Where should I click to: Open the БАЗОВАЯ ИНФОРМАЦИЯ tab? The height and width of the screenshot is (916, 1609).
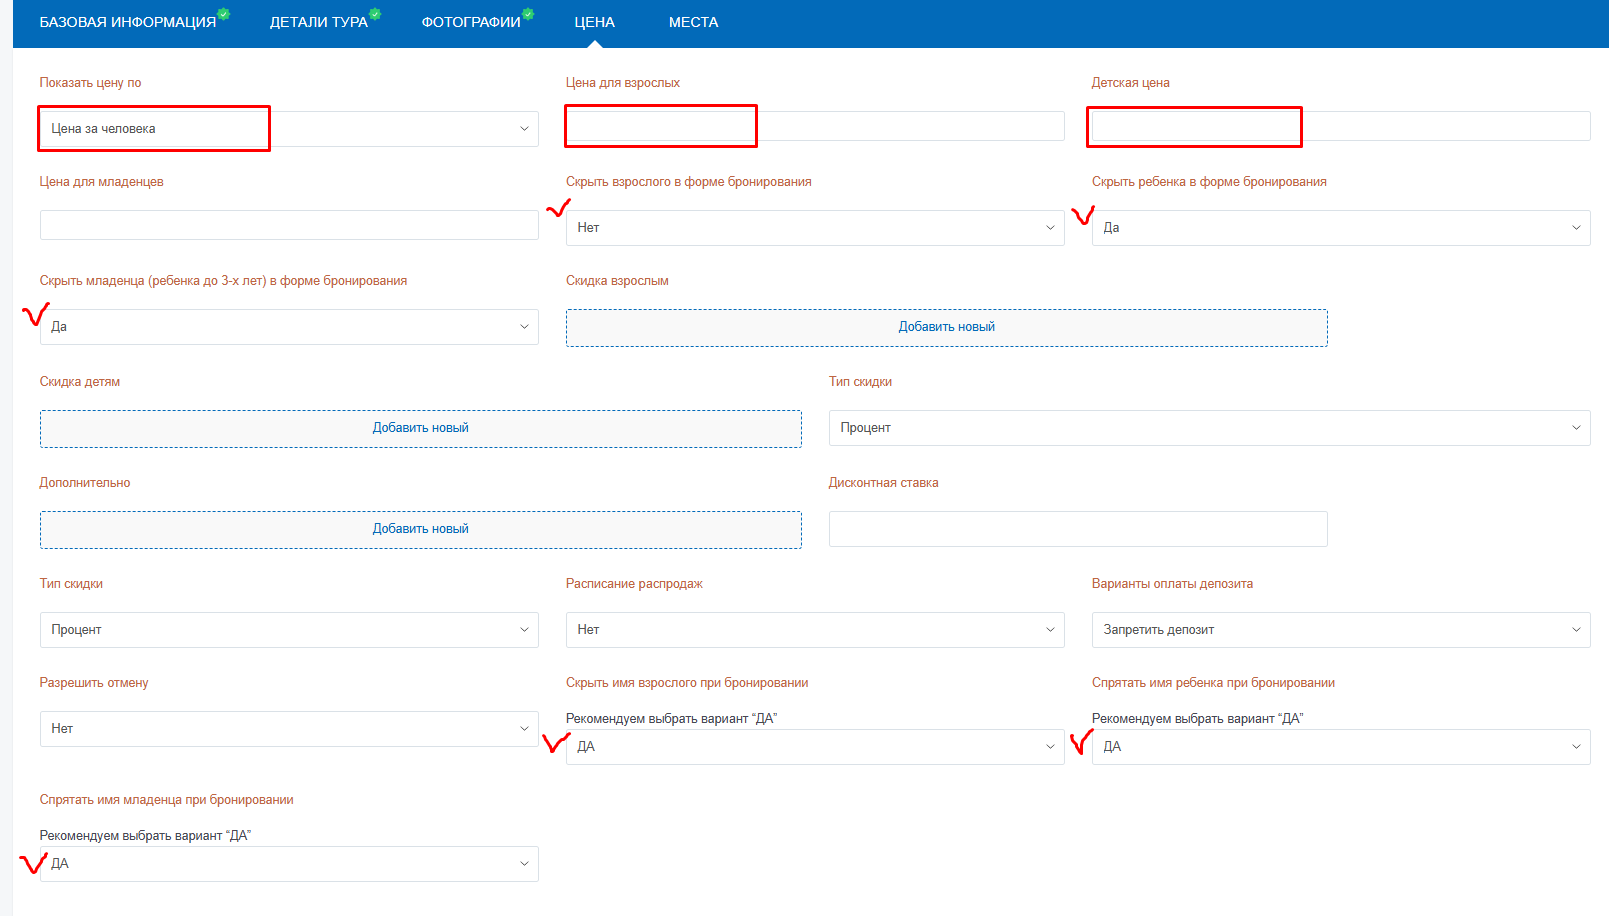[127, 22]
